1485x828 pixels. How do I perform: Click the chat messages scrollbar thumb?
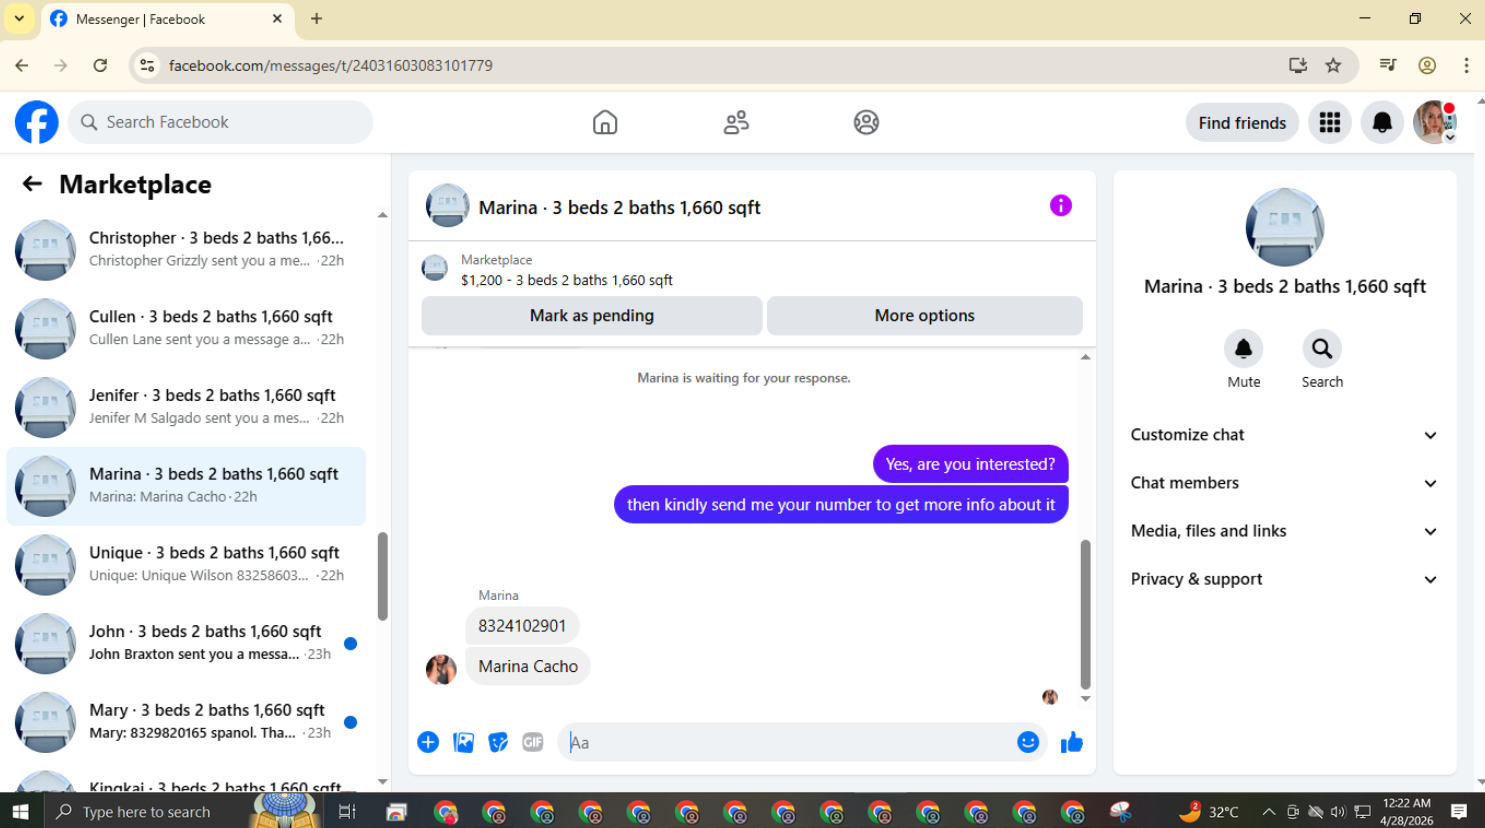[1085, 614]
